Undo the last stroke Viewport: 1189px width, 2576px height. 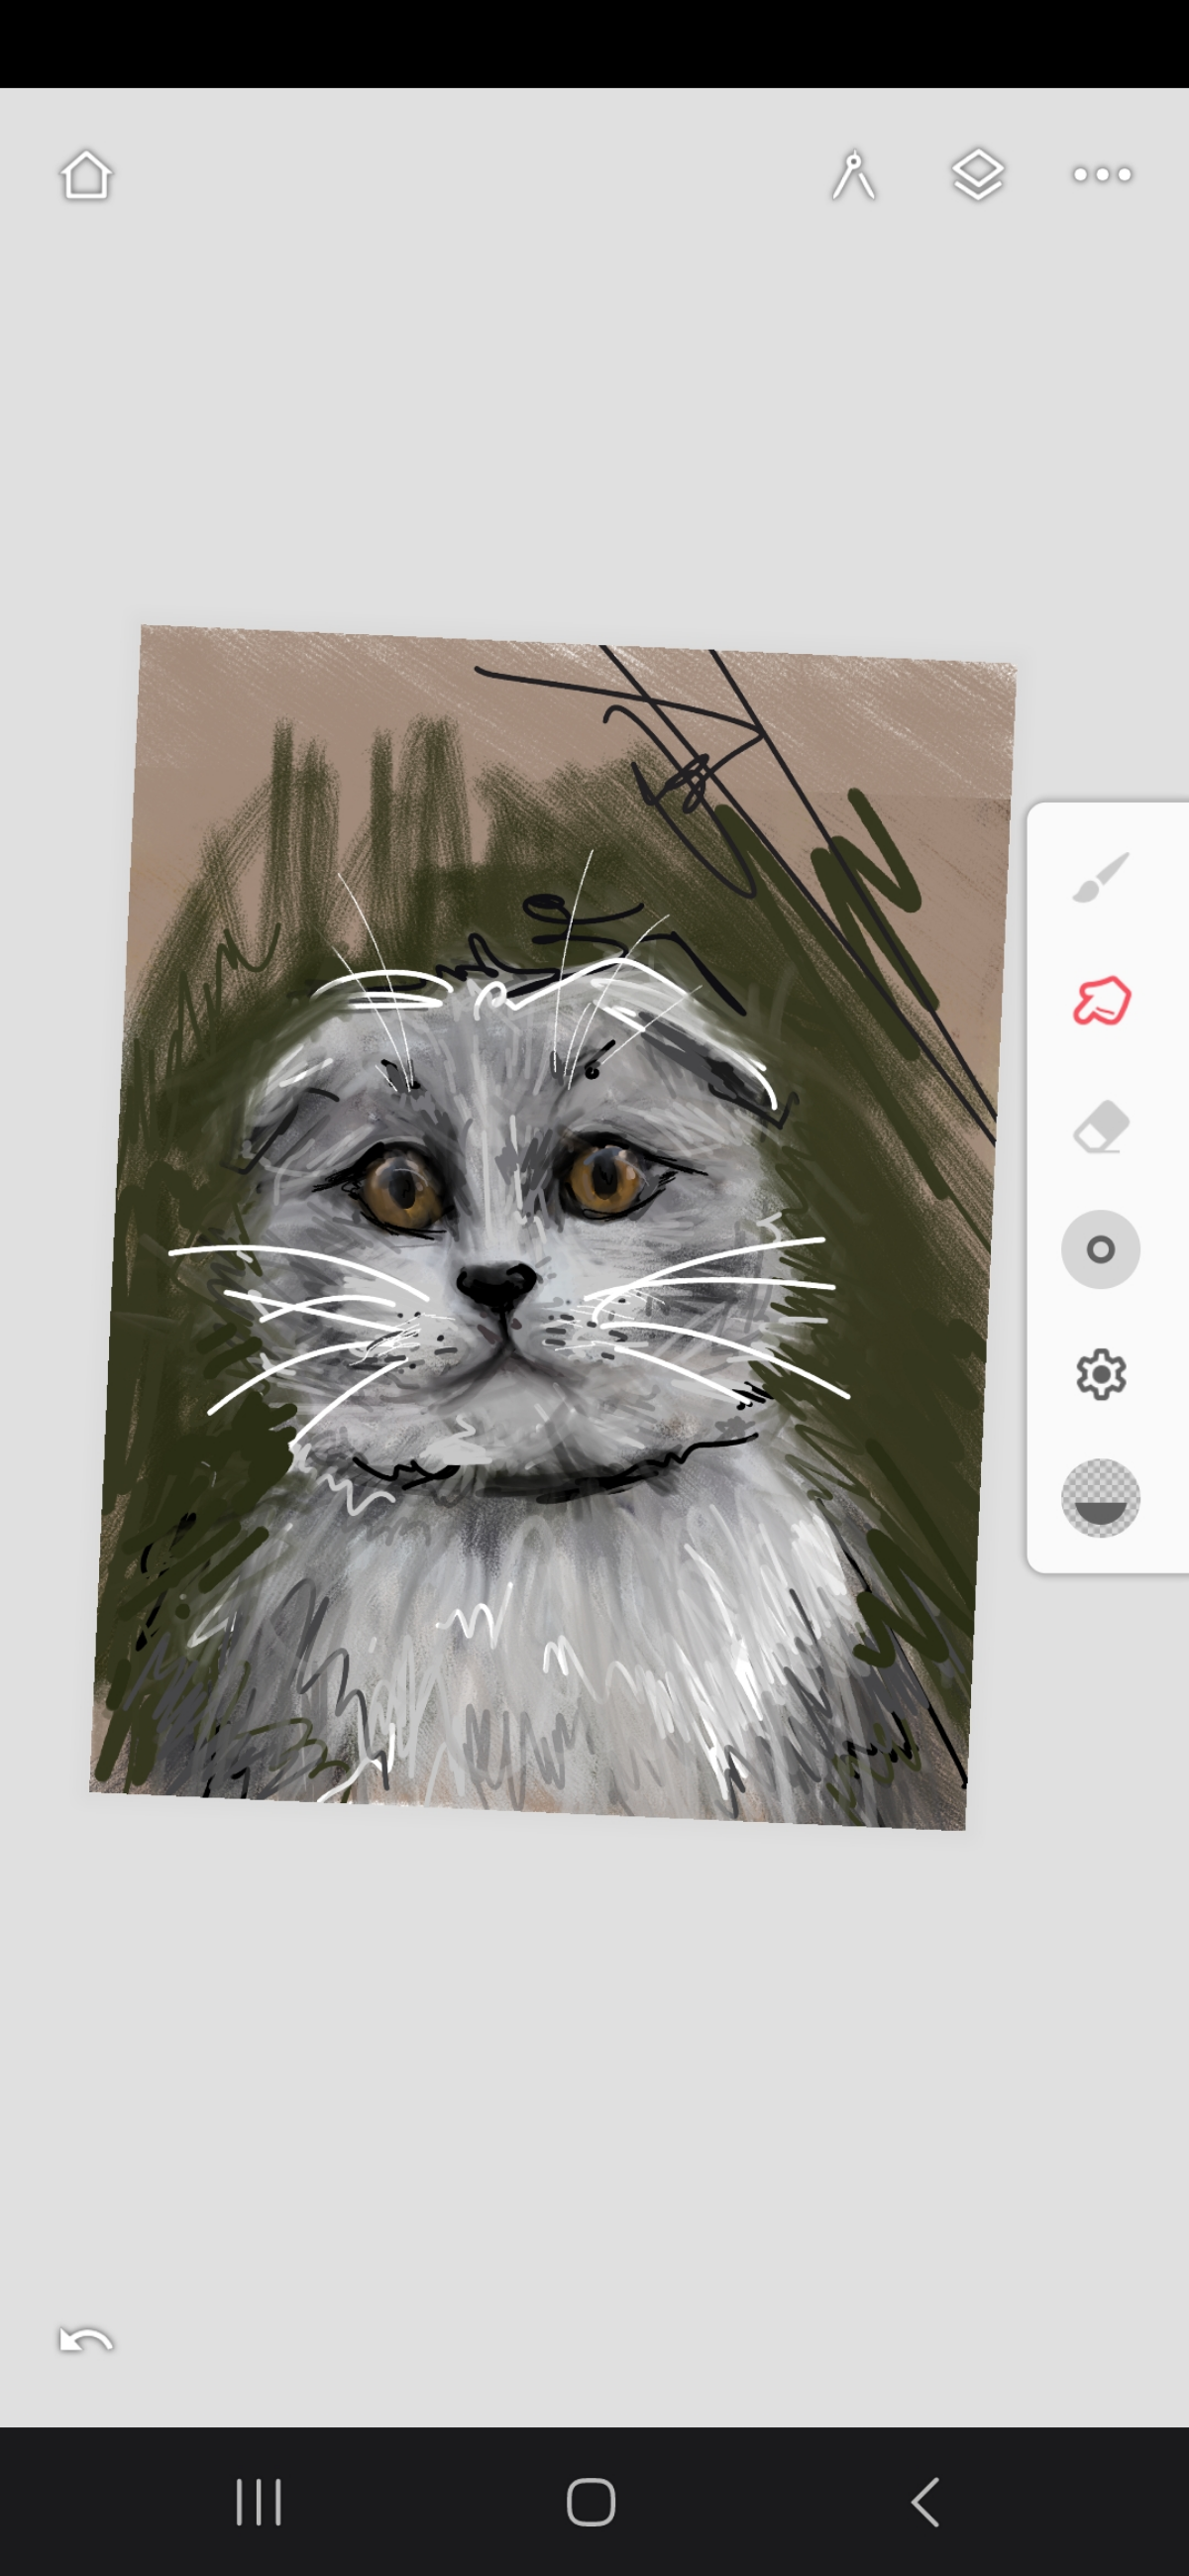pyautogui.click(x=86, y=2340)
